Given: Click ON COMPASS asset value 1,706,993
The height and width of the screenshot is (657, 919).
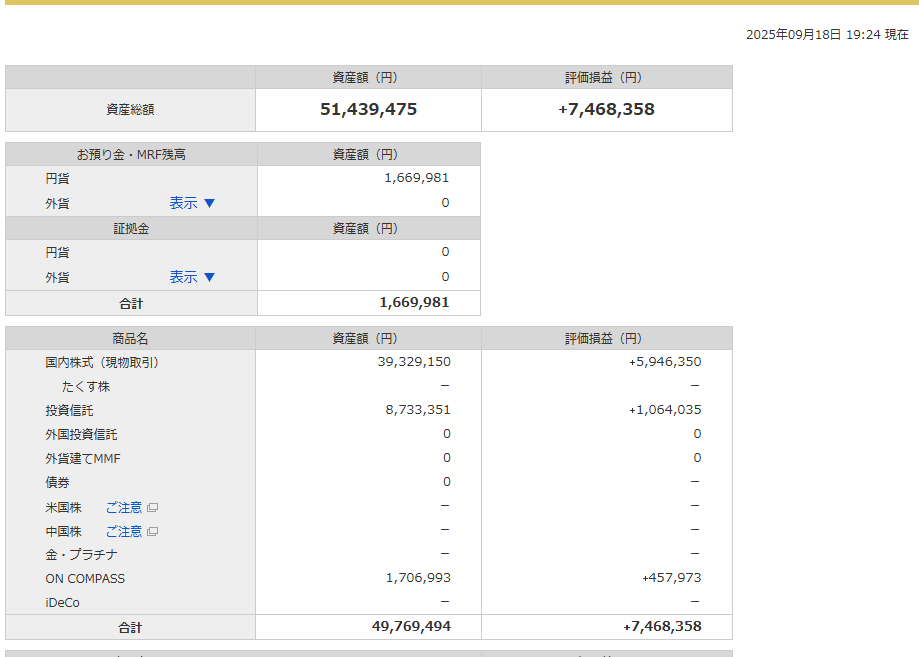Looking at the screenshot, I should tap(418, 578).
